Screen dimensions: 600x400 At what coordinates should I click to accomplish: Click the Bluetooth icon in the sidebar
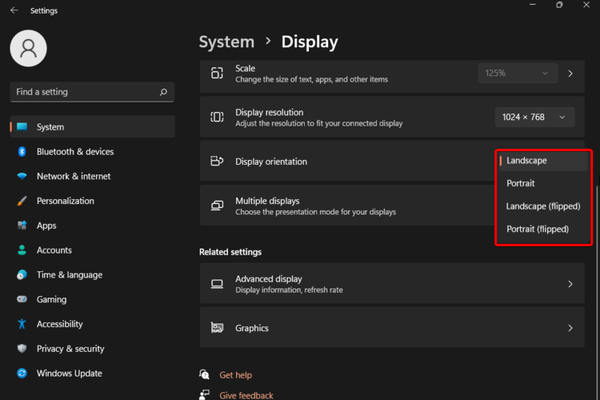coord(22,152)
